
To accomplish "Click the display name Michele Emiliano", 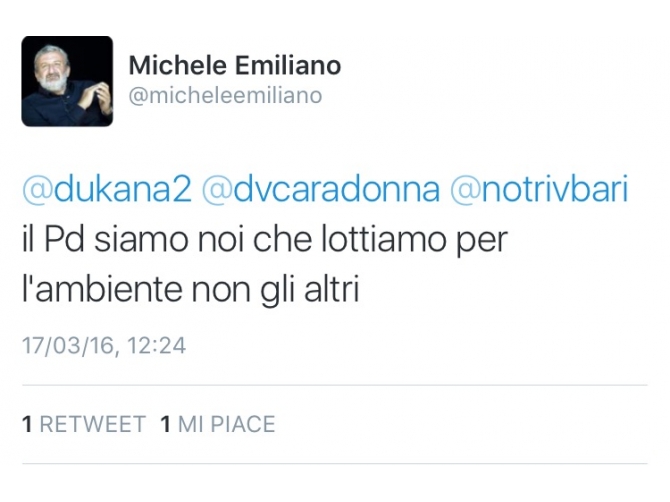I will tap(235, 65).
